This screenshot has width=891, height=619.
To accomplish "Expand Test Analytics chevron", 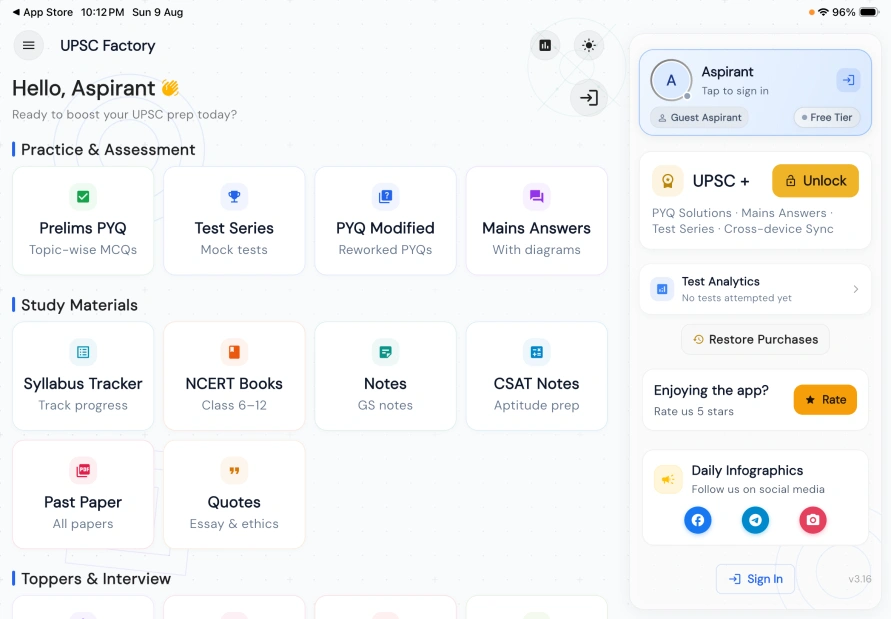I will 856,289.
